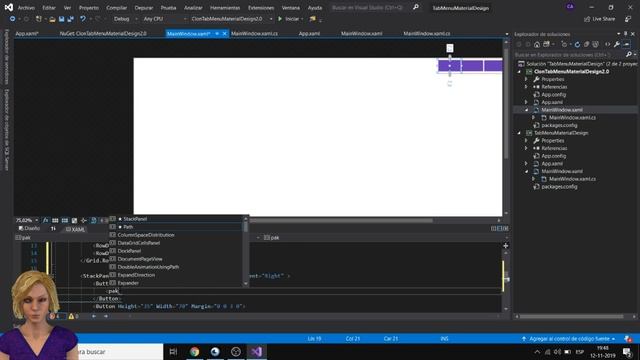Screen dimensions: 640x360
Task: Select DockPanel in the IntelliSense list
Action: pyautogui.click(x=129, y=251)
